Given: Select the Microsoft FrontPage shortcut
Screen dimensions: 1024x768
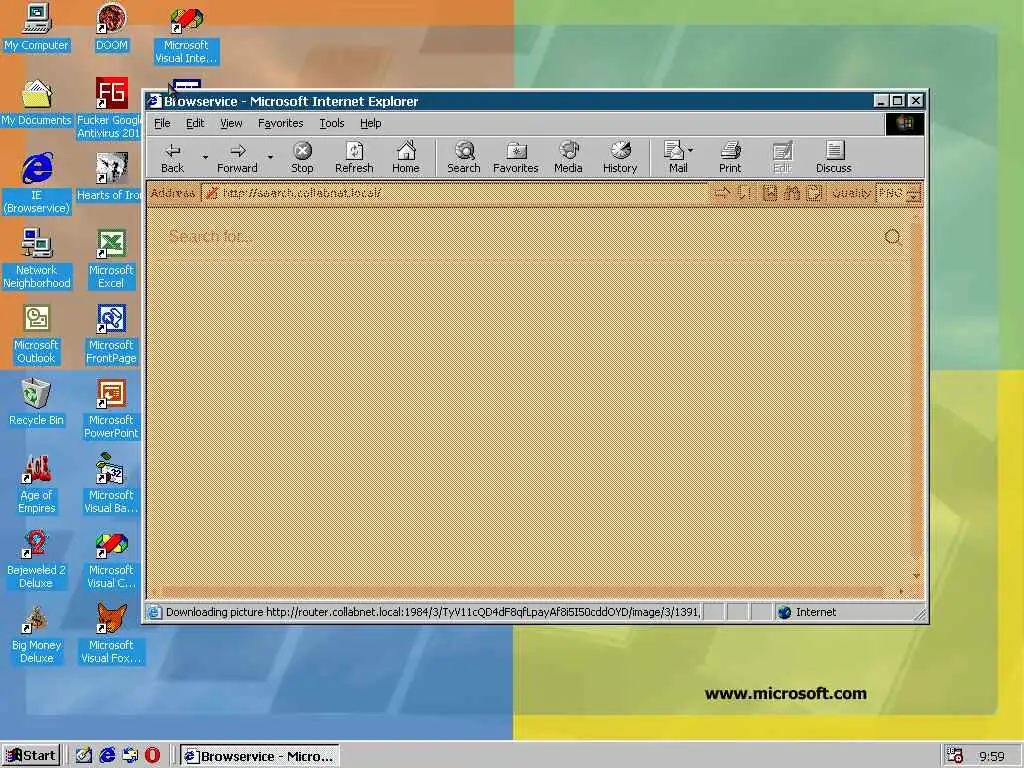Looking at the screenshot, I should pyautogui.click(x=111, y=334).
